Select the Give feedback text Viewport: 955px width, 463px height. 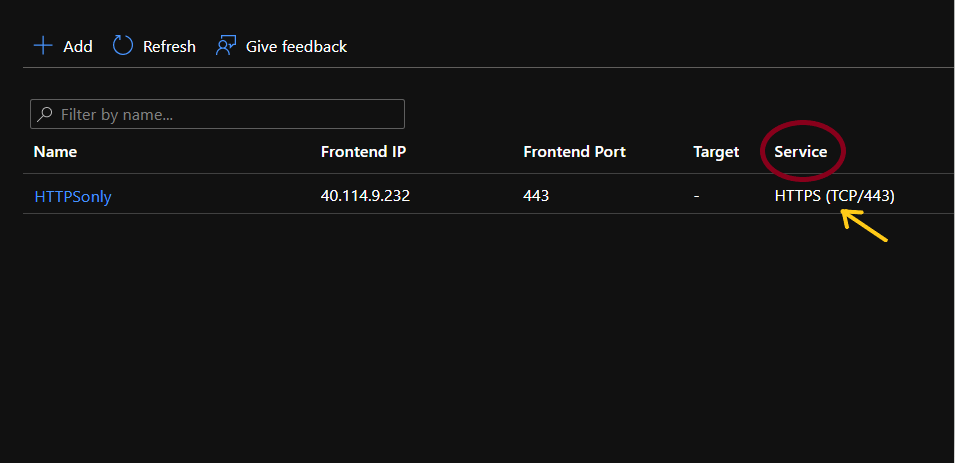coord(296,46)
